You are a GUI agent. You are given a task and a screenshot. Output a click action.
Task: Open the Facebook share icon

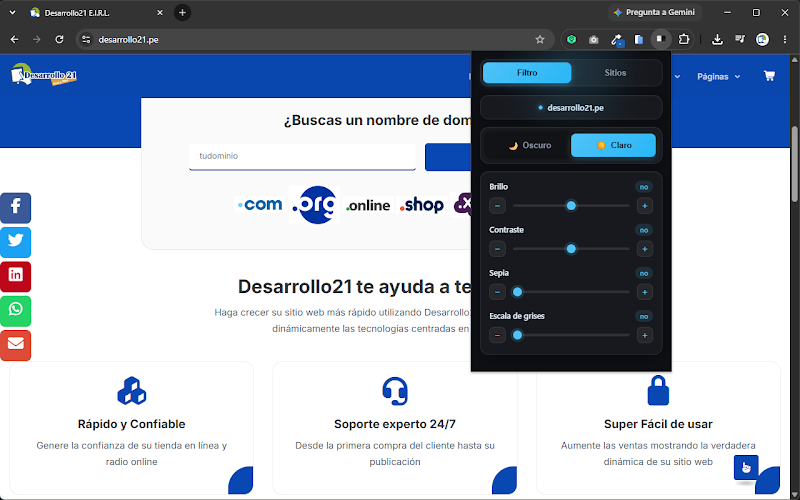click(x=15, y=208)
